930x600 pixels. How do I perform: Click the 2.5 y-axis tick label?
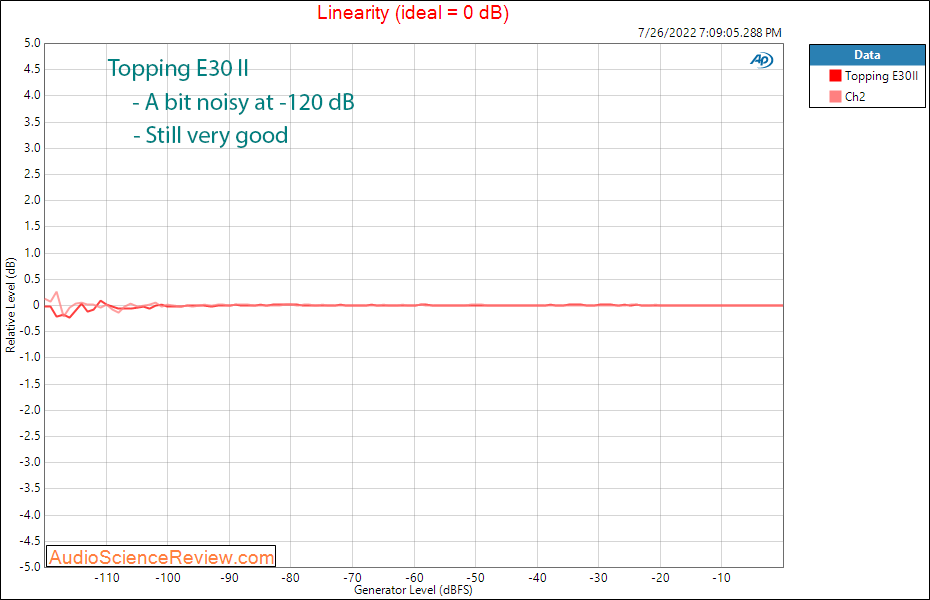(x=33, y=174)
